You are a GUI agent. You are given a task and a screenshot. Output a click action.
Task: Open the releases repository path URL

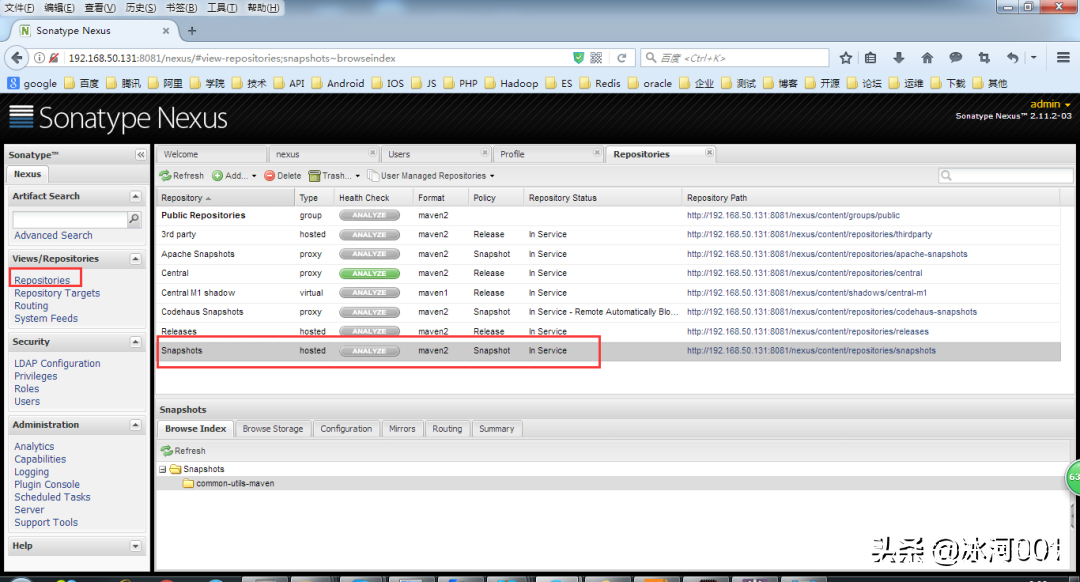[x=808, y=331]
